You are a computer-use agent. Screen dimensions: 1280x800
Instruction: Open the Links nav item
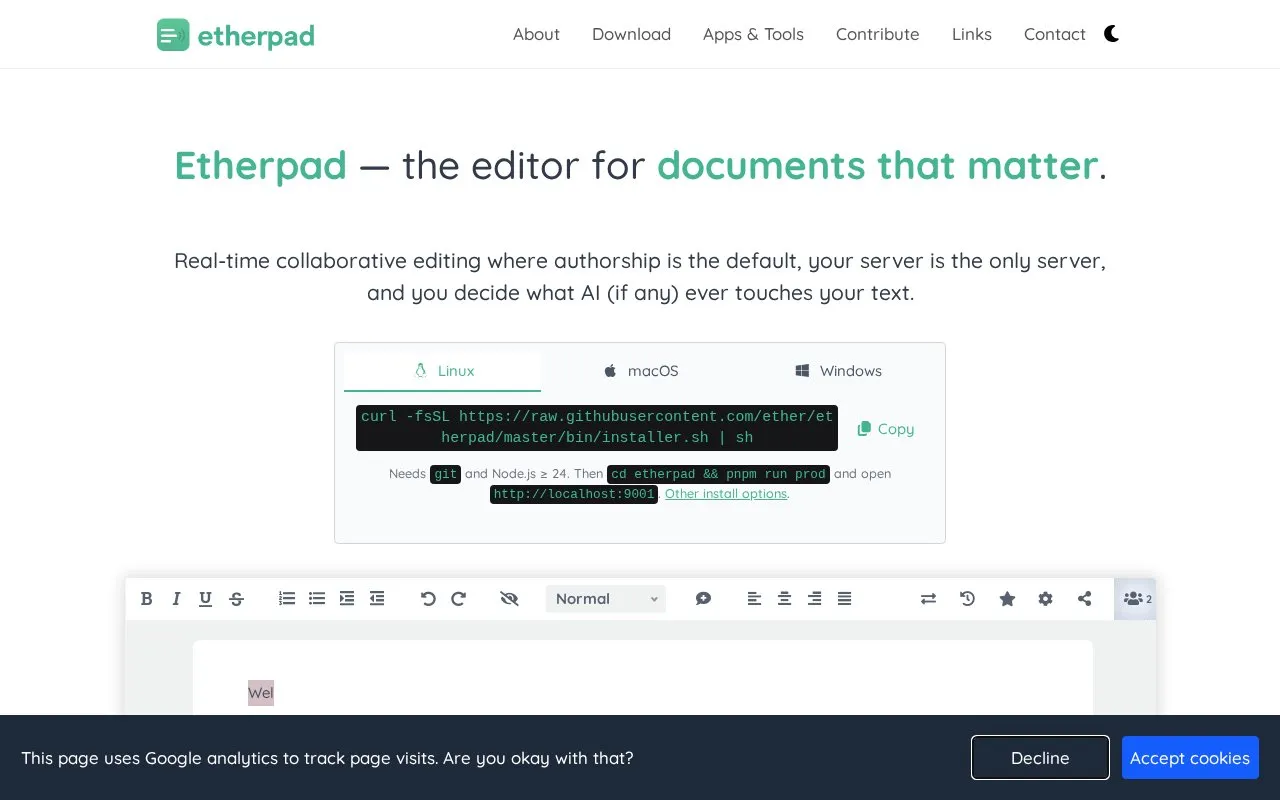(x=972, y=34)
